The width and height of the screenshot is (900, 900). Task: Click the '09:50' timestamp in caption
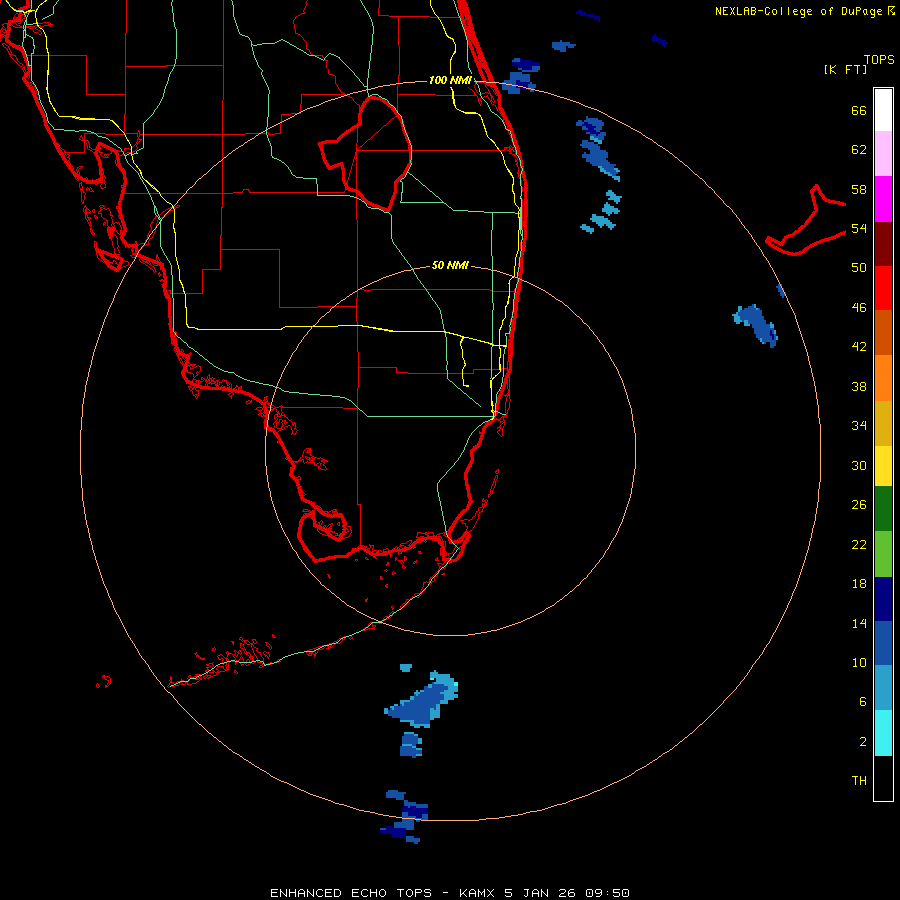click(x=607, y=893)
